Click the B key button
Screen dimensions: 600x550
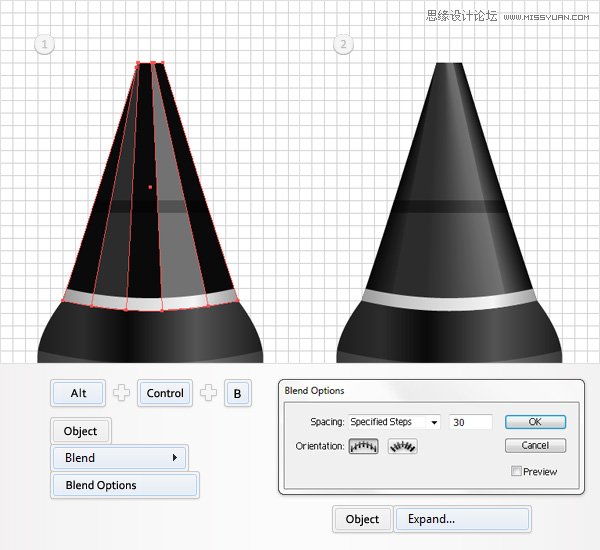237,393
